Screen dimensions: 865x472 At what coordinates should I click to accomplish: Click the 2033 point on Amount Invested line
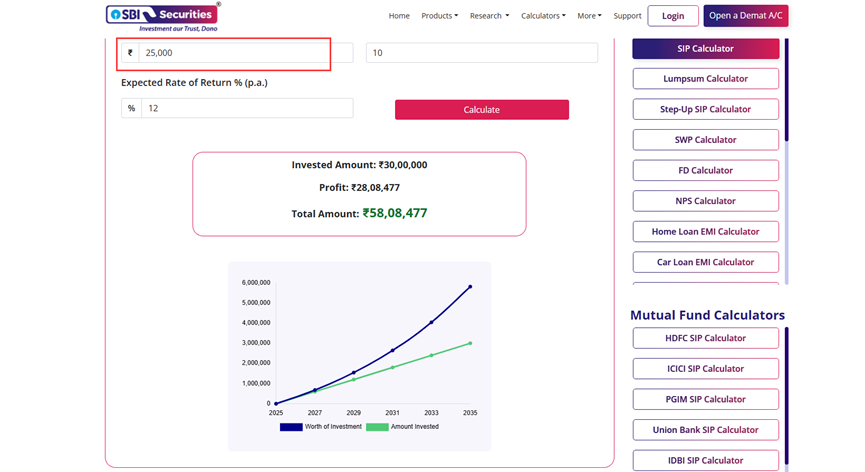pos(431,356)
